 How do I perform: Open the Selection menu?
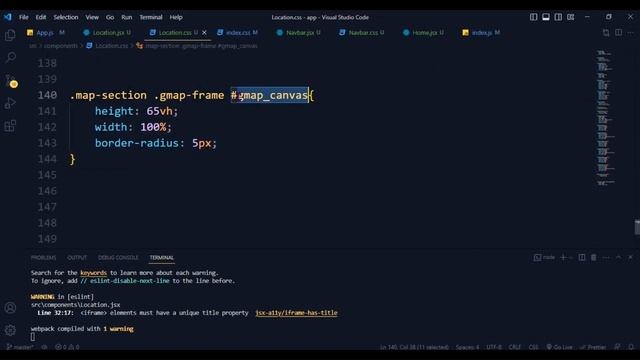66,17
